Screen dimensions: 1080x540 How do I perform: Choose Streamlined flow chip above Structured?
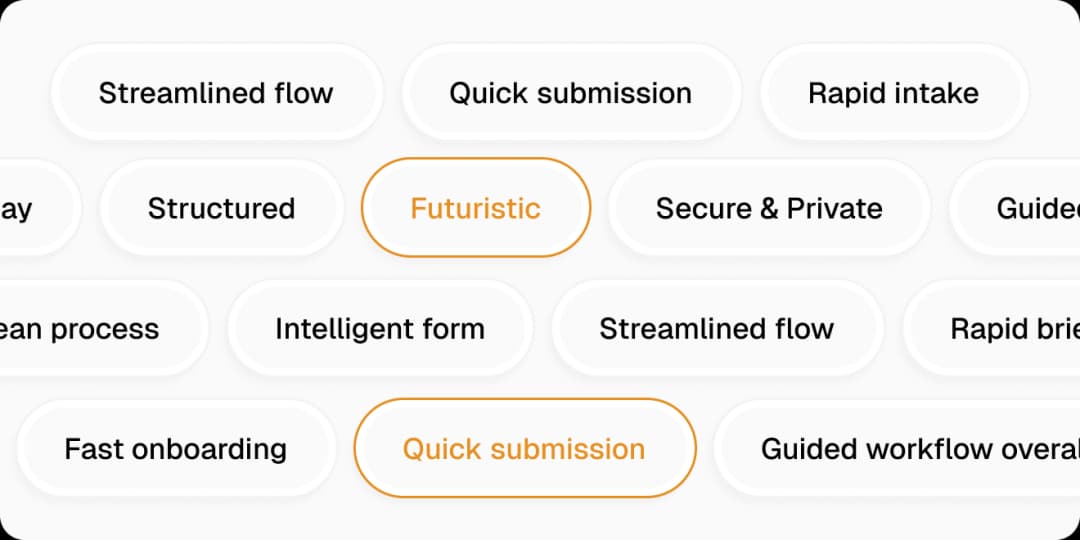point(216,93)
